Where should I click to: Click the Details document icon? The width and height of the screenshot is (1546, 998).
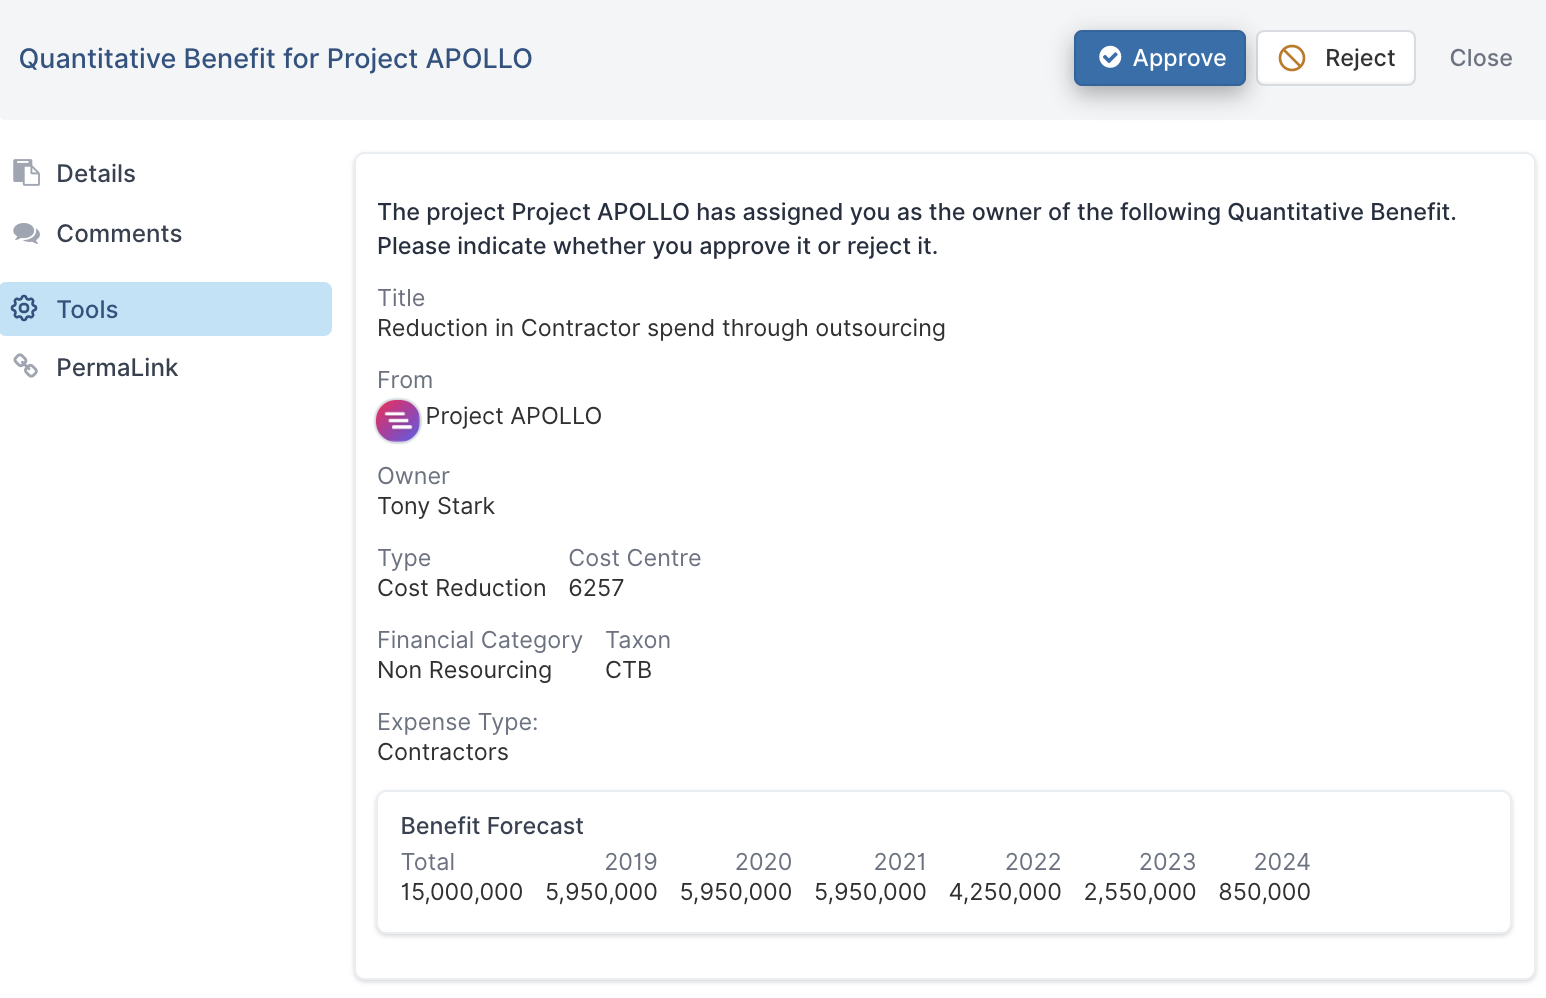26,173
